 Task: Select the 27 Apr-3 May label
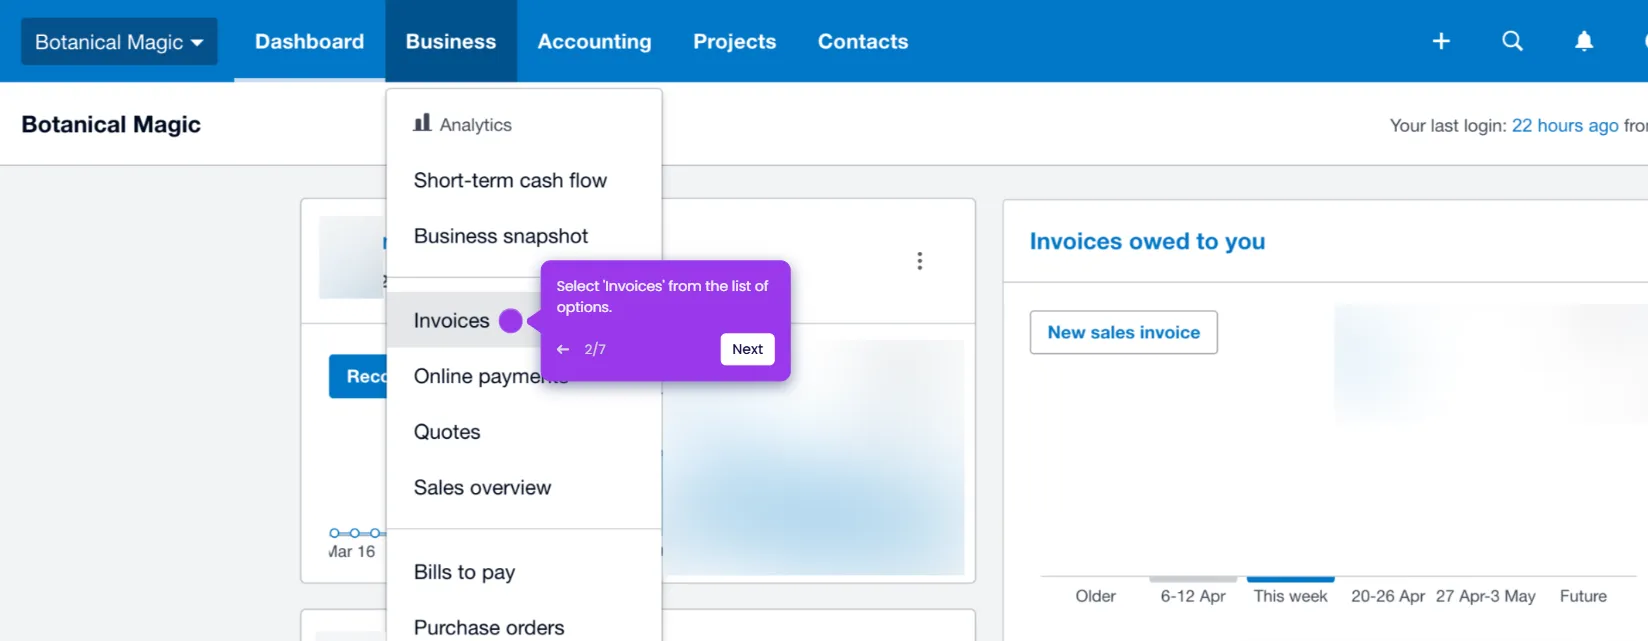click(1486, 596)
